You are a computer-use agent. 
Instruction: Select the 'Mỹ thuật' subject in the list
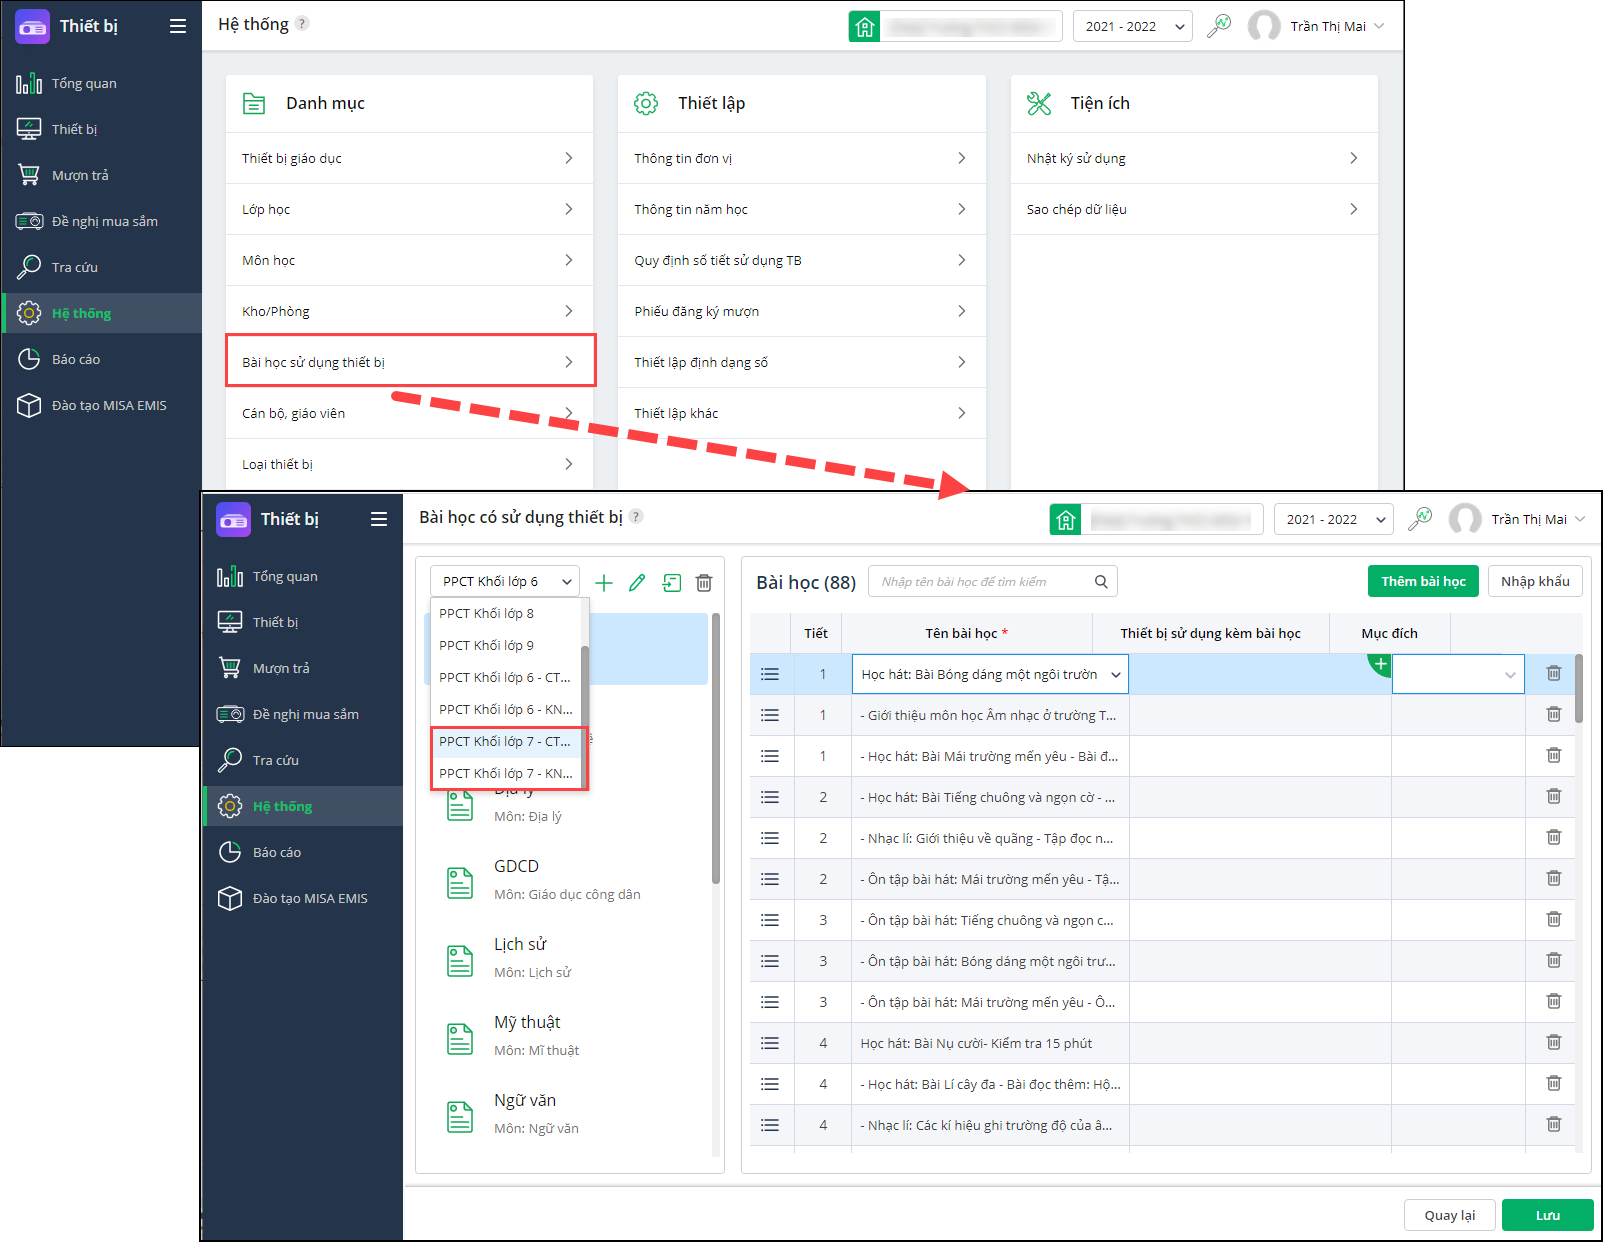[x=566, y=1035]
